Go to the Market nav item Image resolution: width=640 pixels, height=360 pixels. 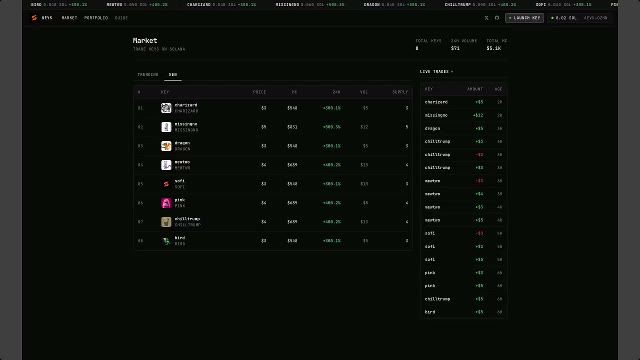pyautogui.click(x=69, y=18)
